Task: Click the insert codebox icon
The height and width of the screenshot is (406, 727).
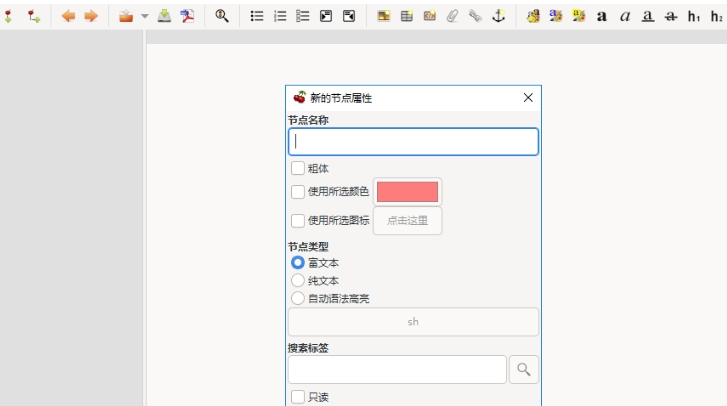Action: 430,16
